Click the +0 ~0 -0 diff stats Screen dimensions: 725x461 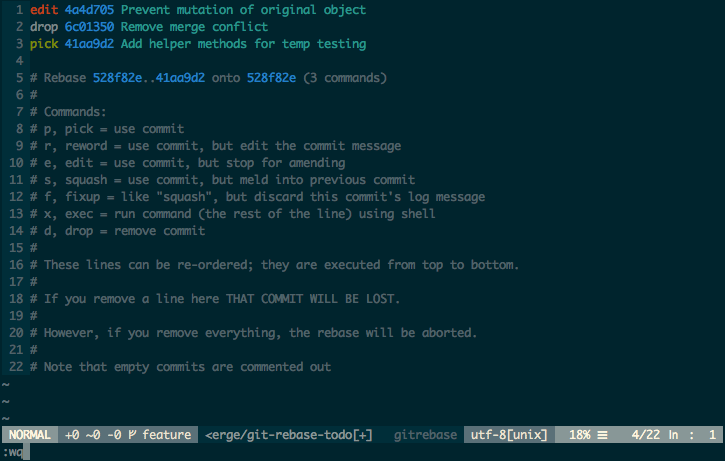coord(93,435)
